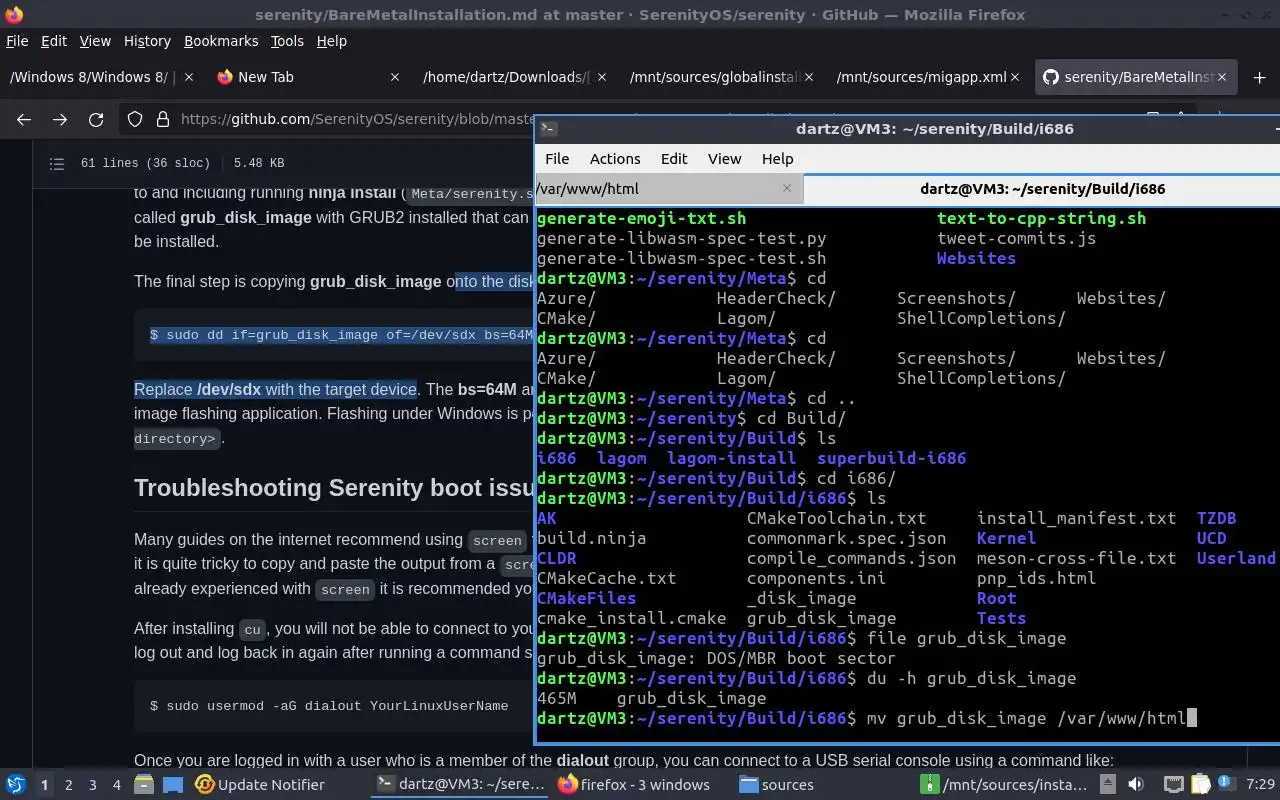Viewport: 1280px width, 800px height.
Task: Close the /home/dartz/Downloads tab
Action: 600,77
